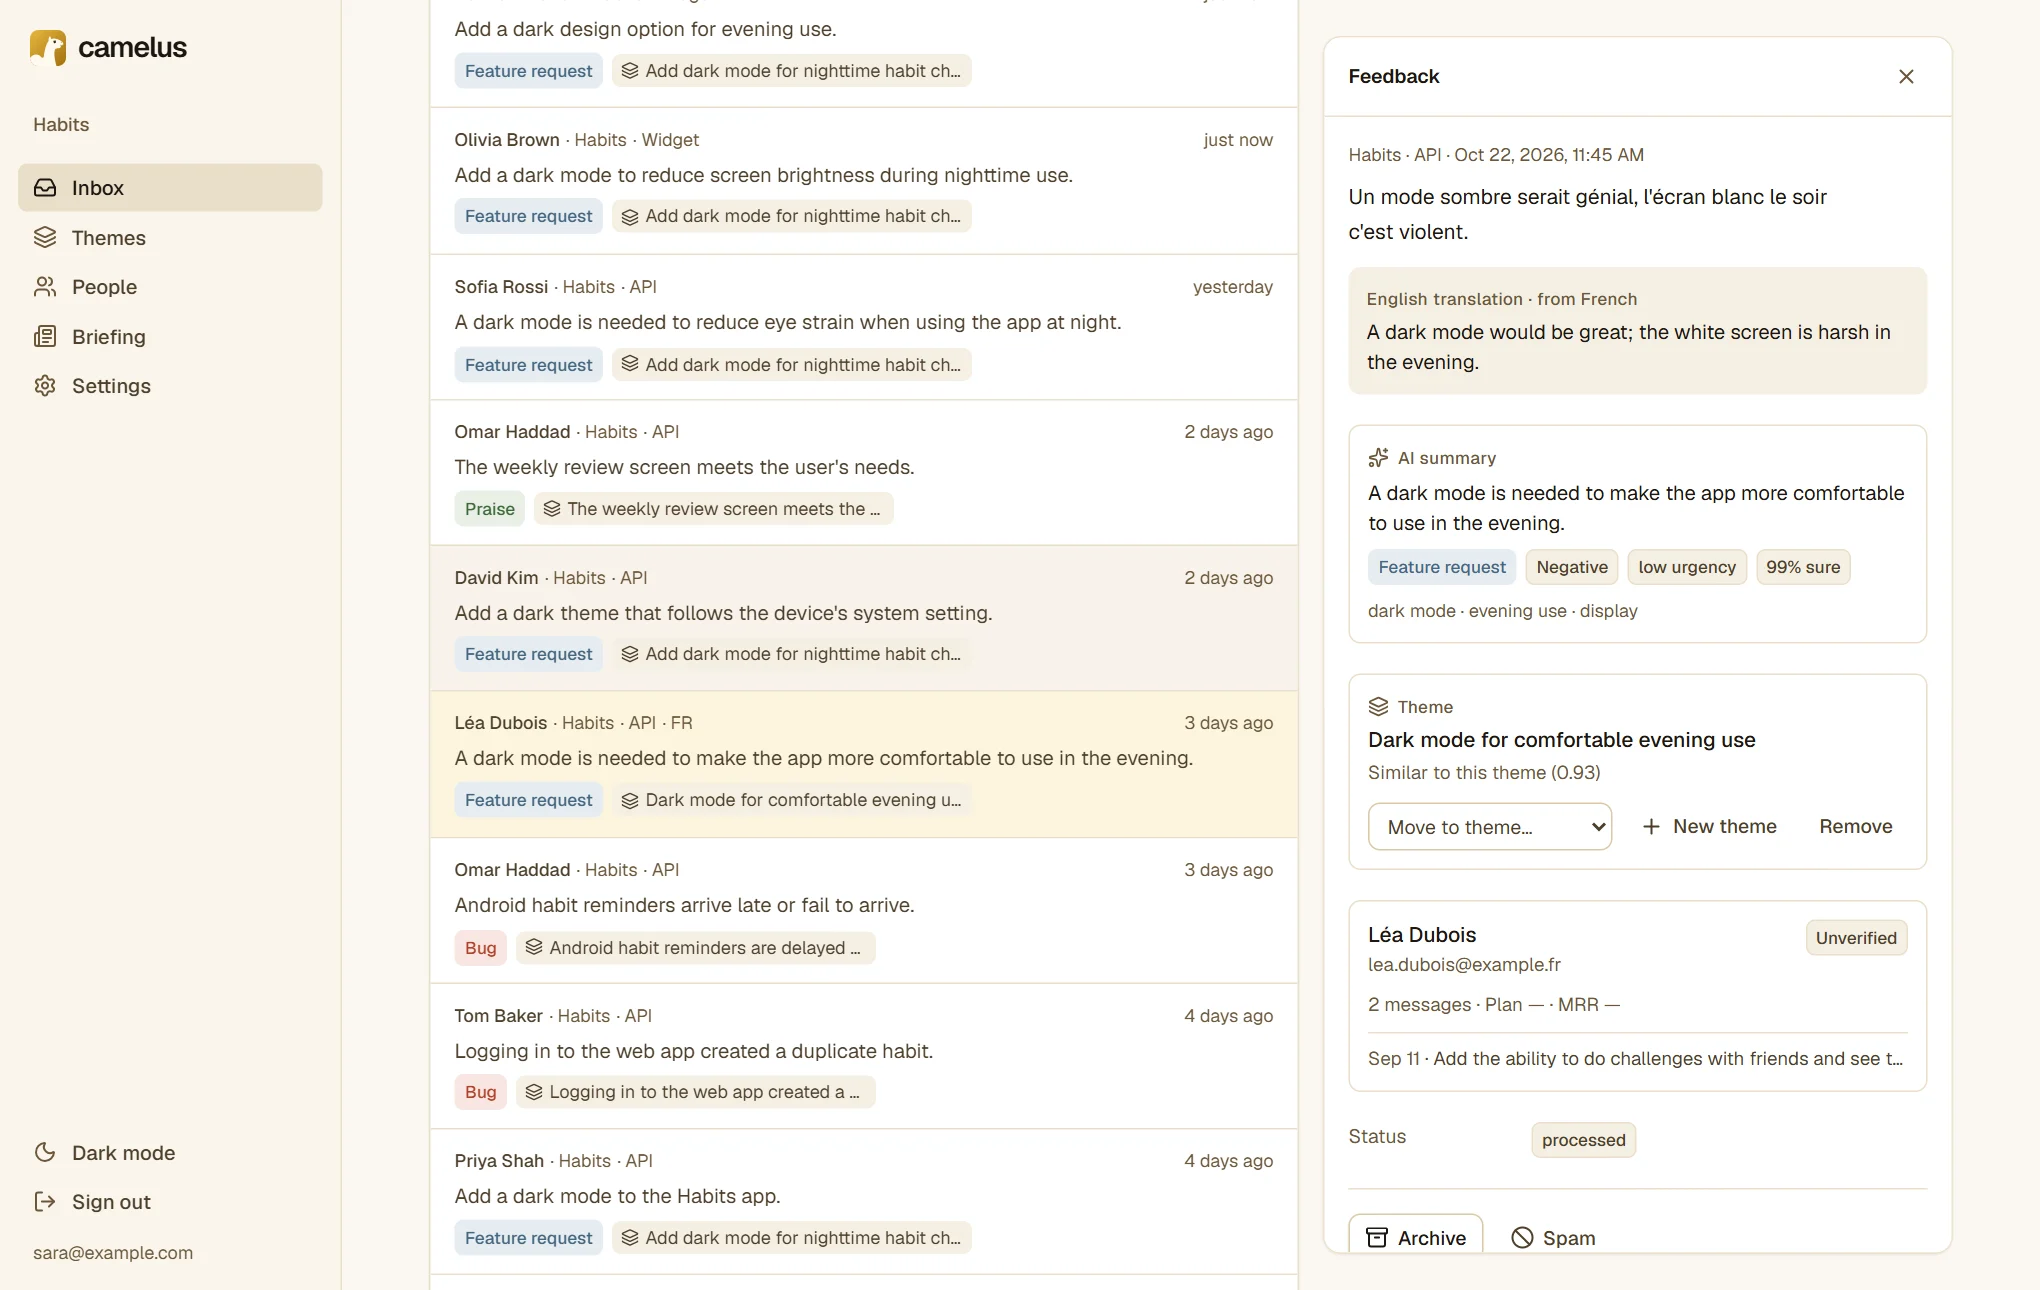Open Sofia Rossi's dark mode feedback
Screen dimensions: 2040x1290
point(864,327)
